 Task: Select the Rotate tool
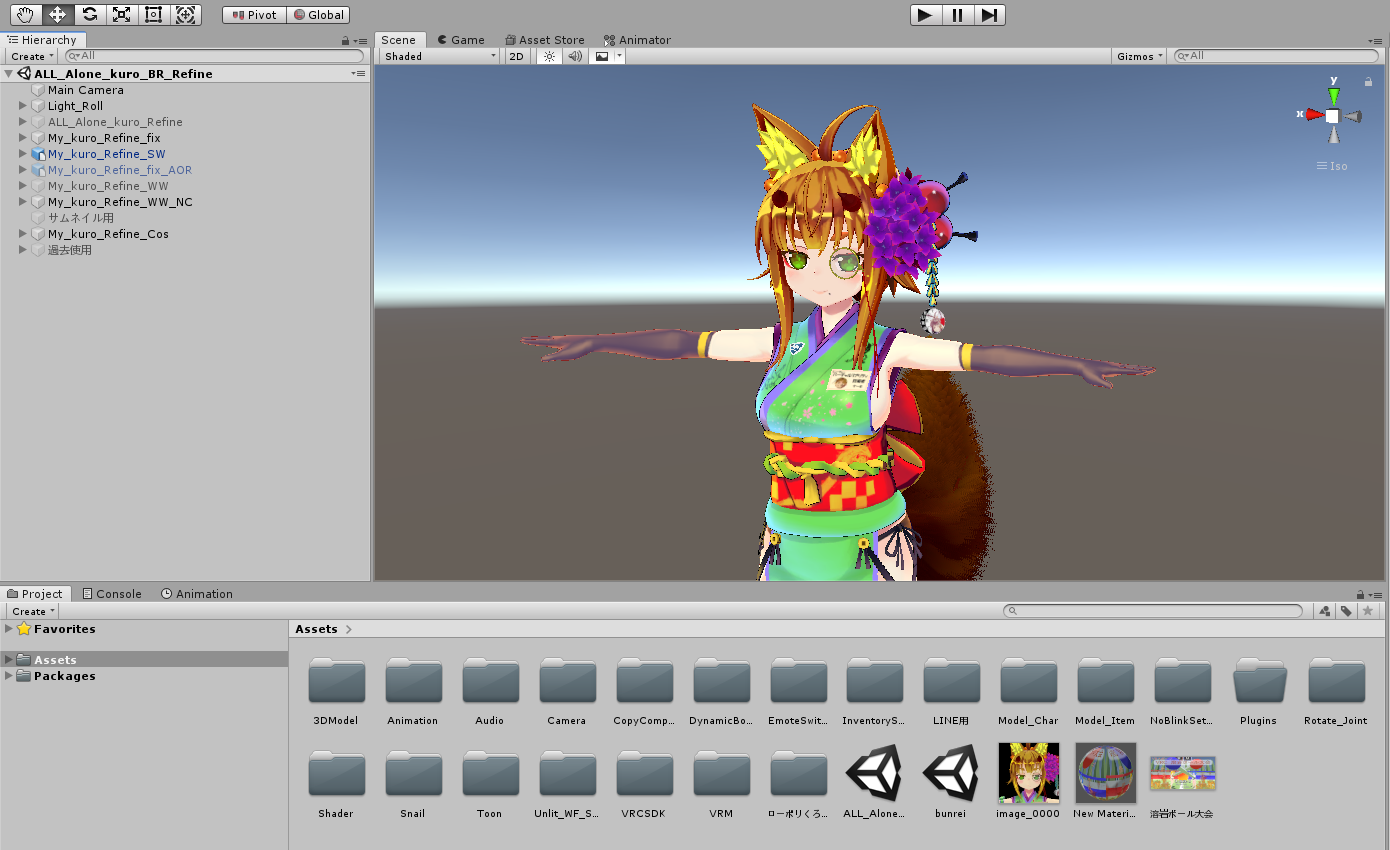pos(90,15)
